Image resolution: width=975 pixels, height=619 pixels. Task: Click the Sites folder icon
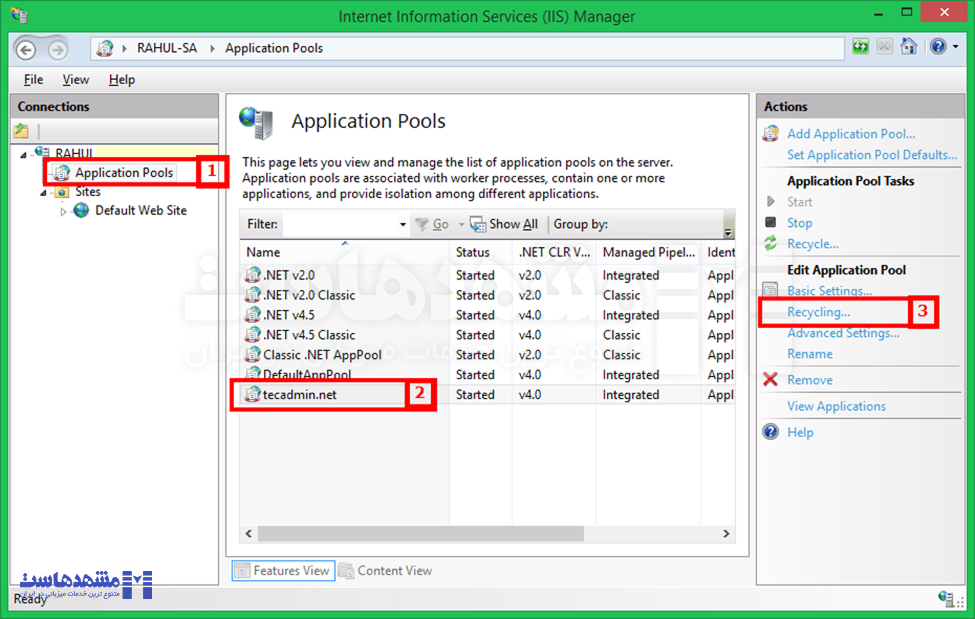62,192
